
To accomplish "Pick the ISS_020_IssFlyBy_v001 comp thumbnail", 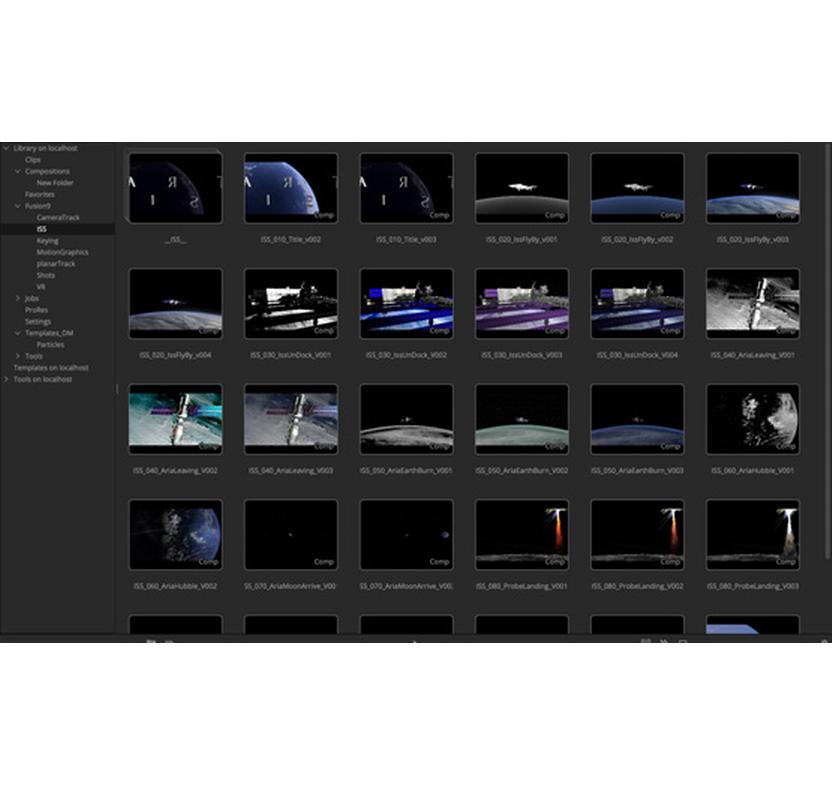I will pos(522,188).
